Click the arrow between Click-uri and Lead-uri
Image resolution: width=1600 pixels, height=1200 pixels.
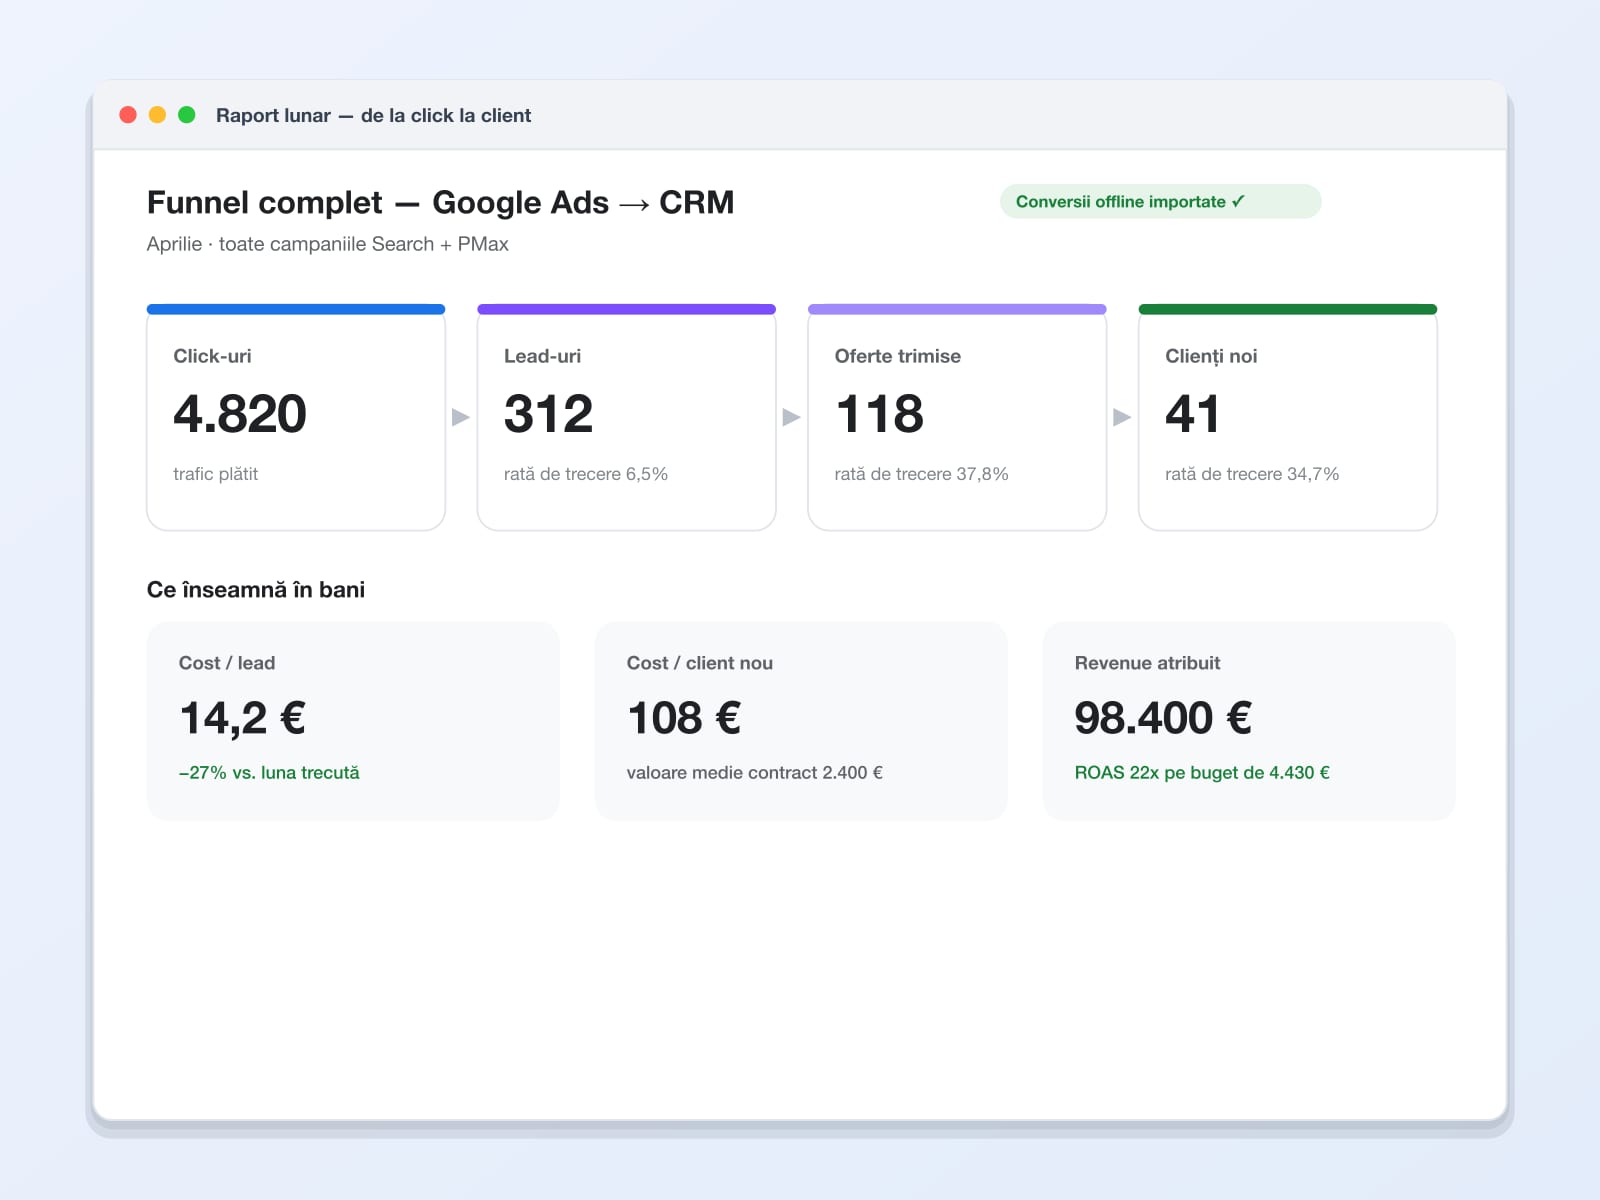pyautogui.click(x=461, y=417)
